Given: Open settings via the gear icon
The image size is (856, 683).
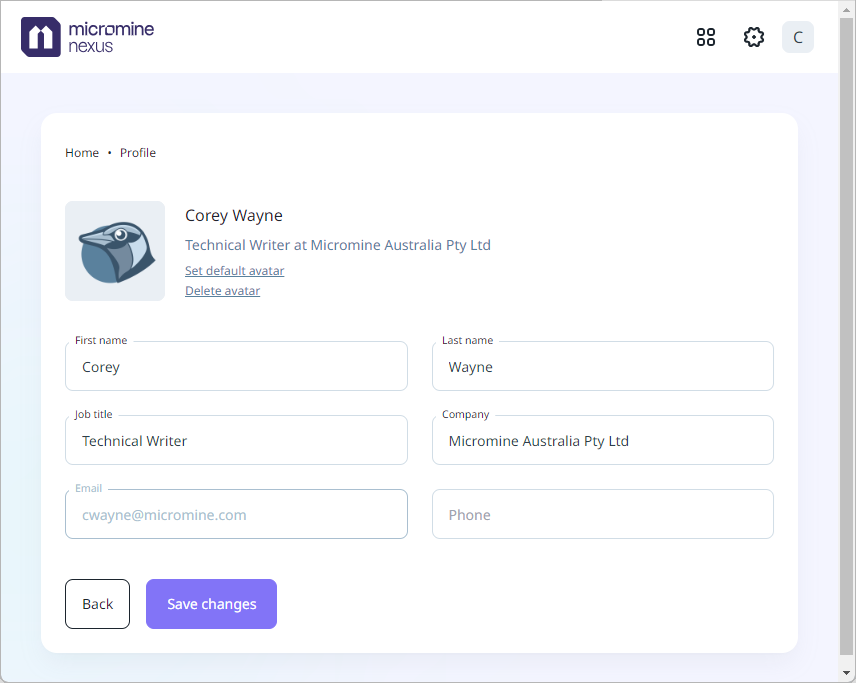Looking at the screenshot, I should 754,37.
